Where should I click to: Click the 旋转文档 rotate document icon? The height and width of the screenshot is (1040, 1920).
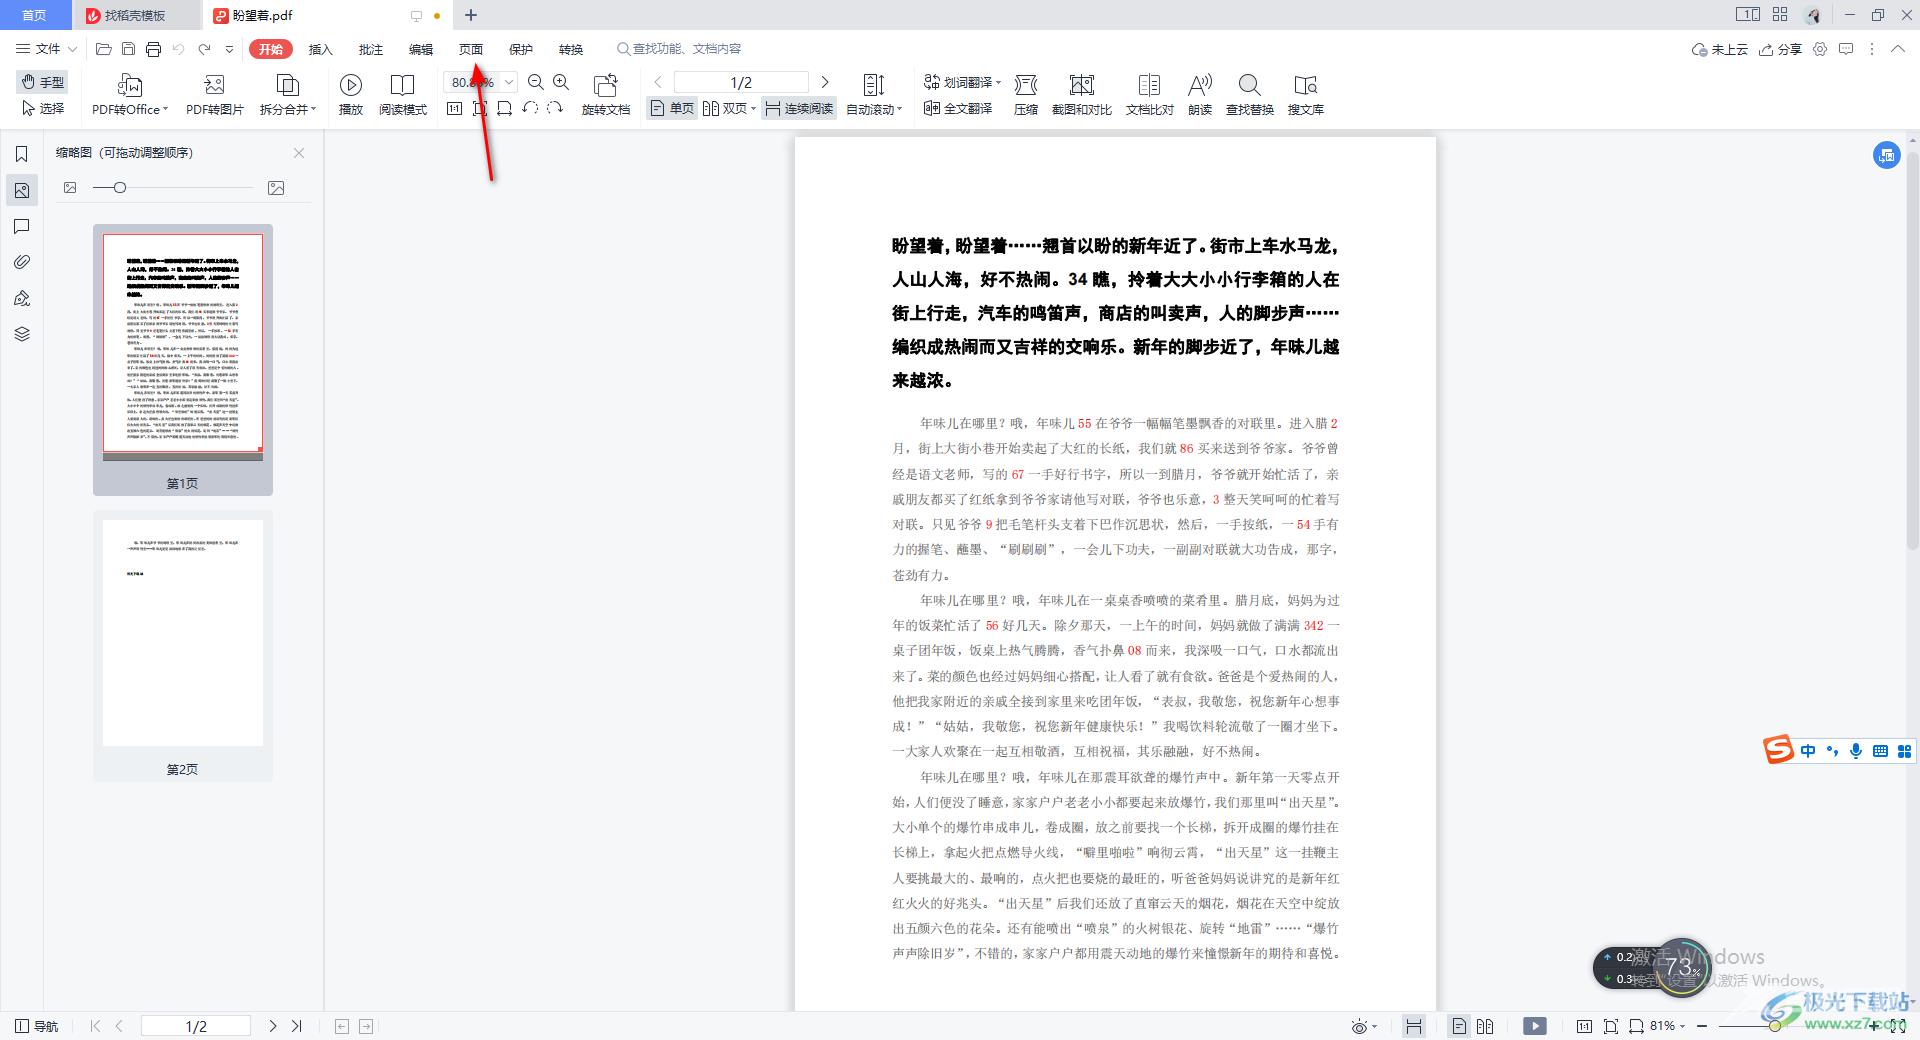606,95
